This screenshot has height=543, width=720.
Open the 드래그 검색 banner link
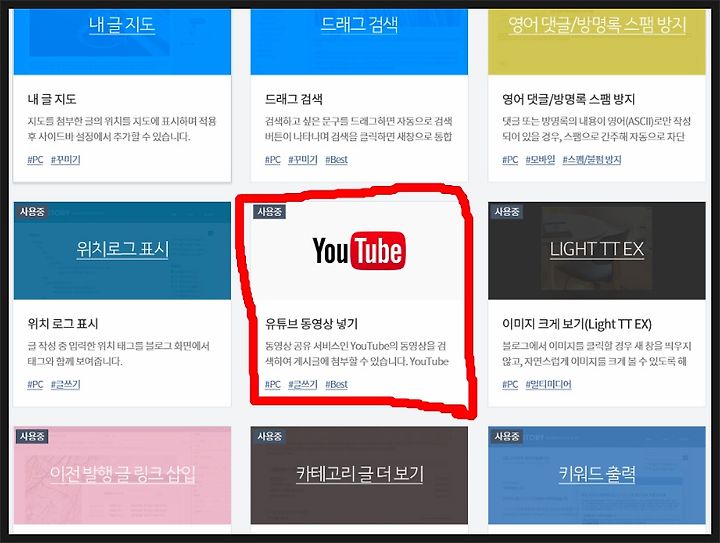(359, 24)
